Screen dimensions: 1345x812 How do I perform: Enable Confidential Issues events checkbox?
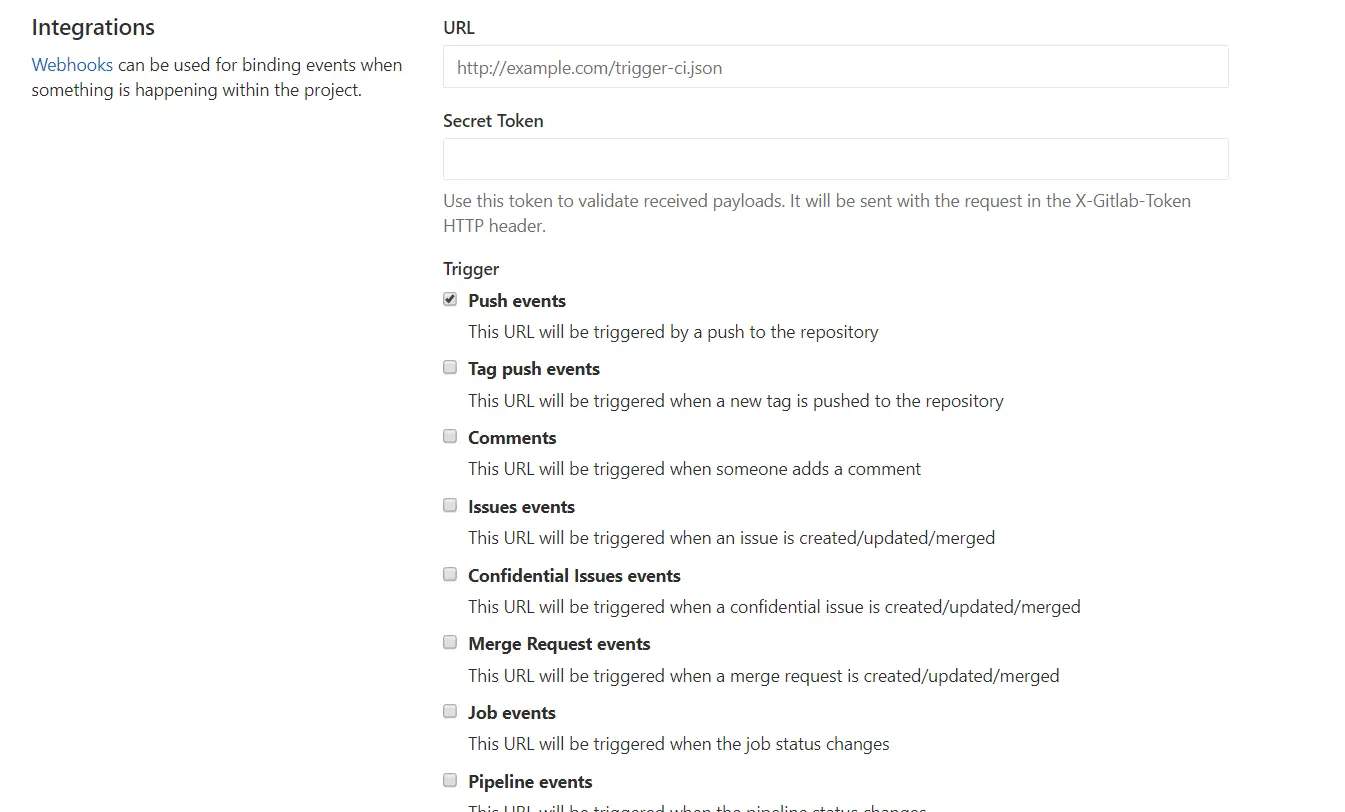tap(450, 575)
